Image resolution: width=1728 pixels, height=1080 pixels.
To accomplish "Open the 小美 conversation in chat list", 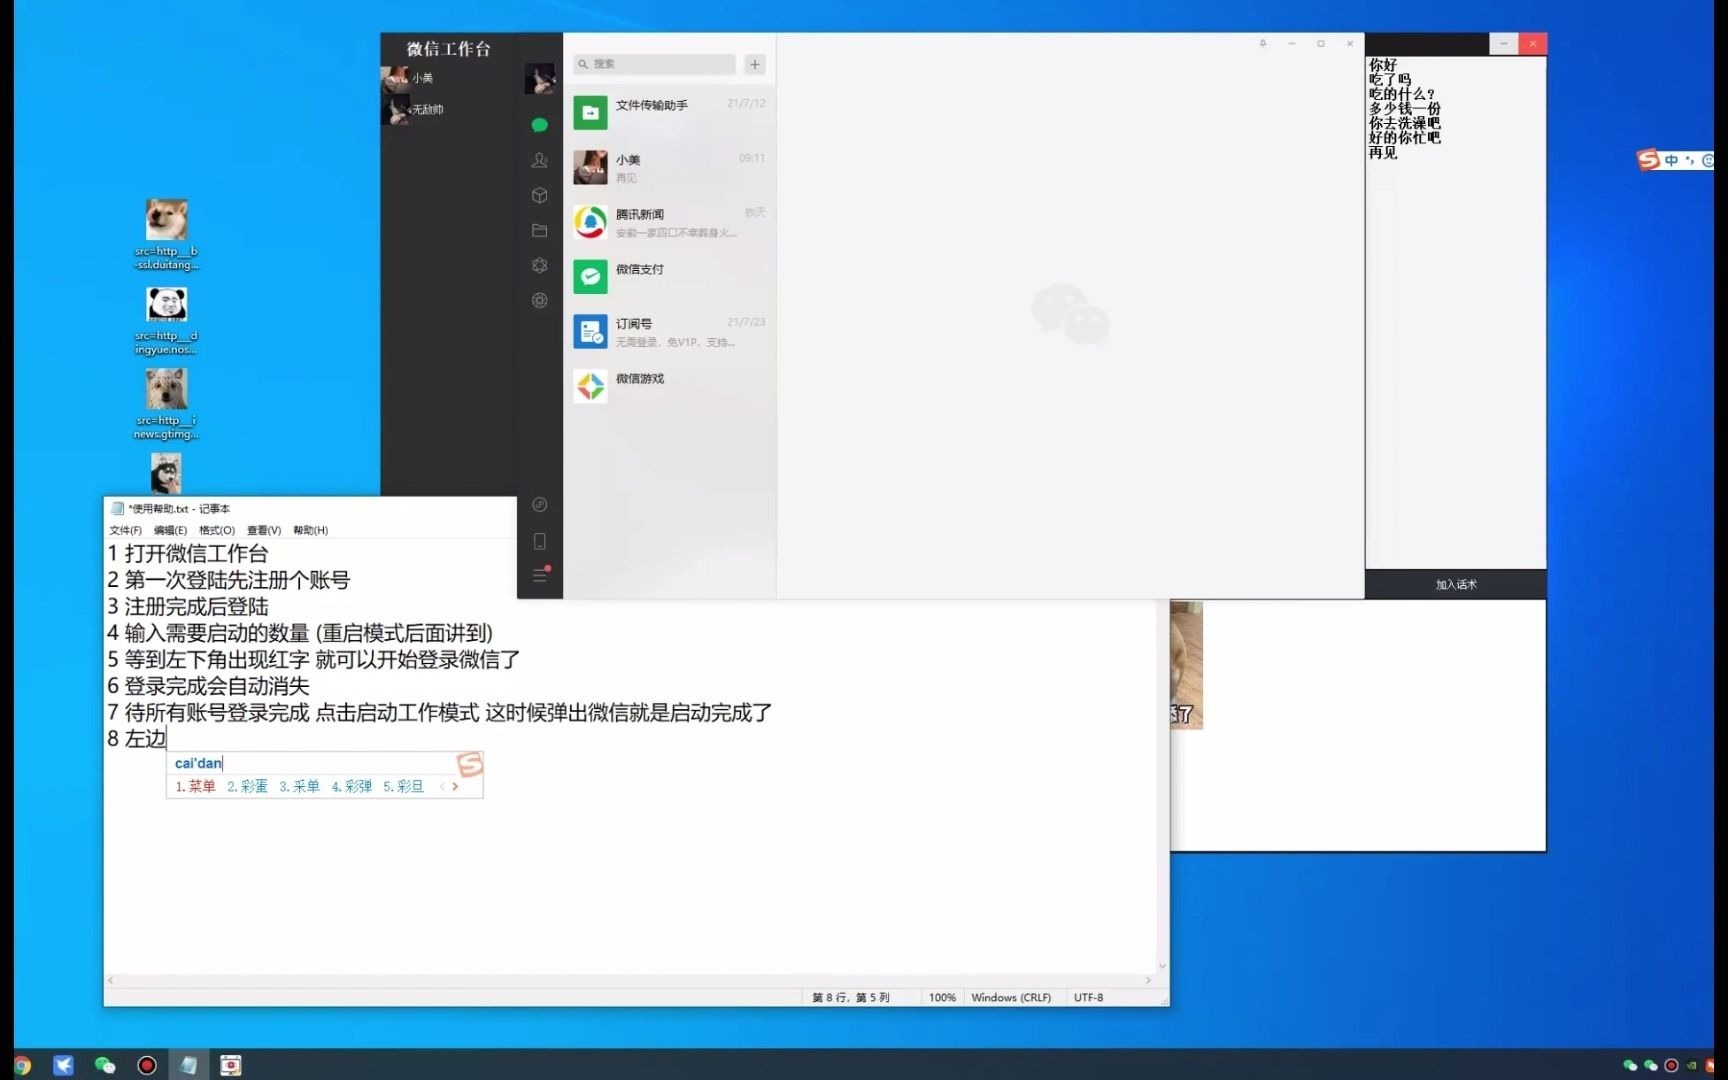I will click(x=670, y=167).
